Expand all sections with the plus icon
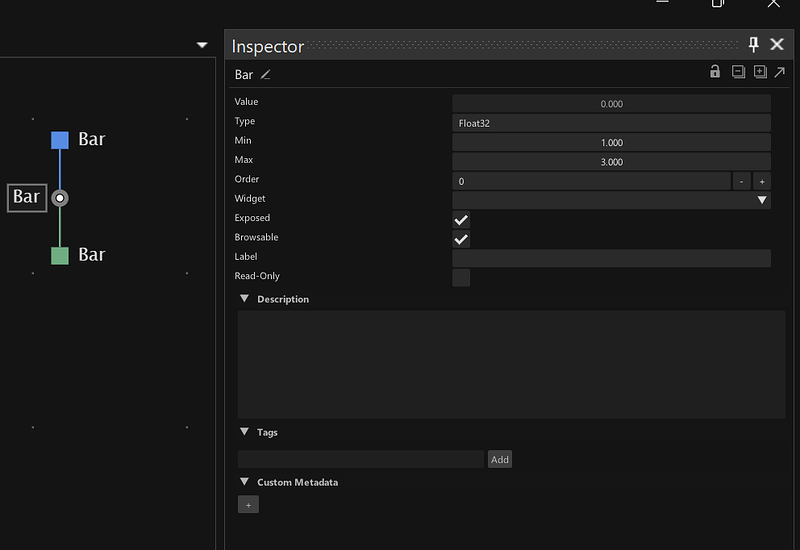Screen dimensions: 800x550 pos(760,72)
